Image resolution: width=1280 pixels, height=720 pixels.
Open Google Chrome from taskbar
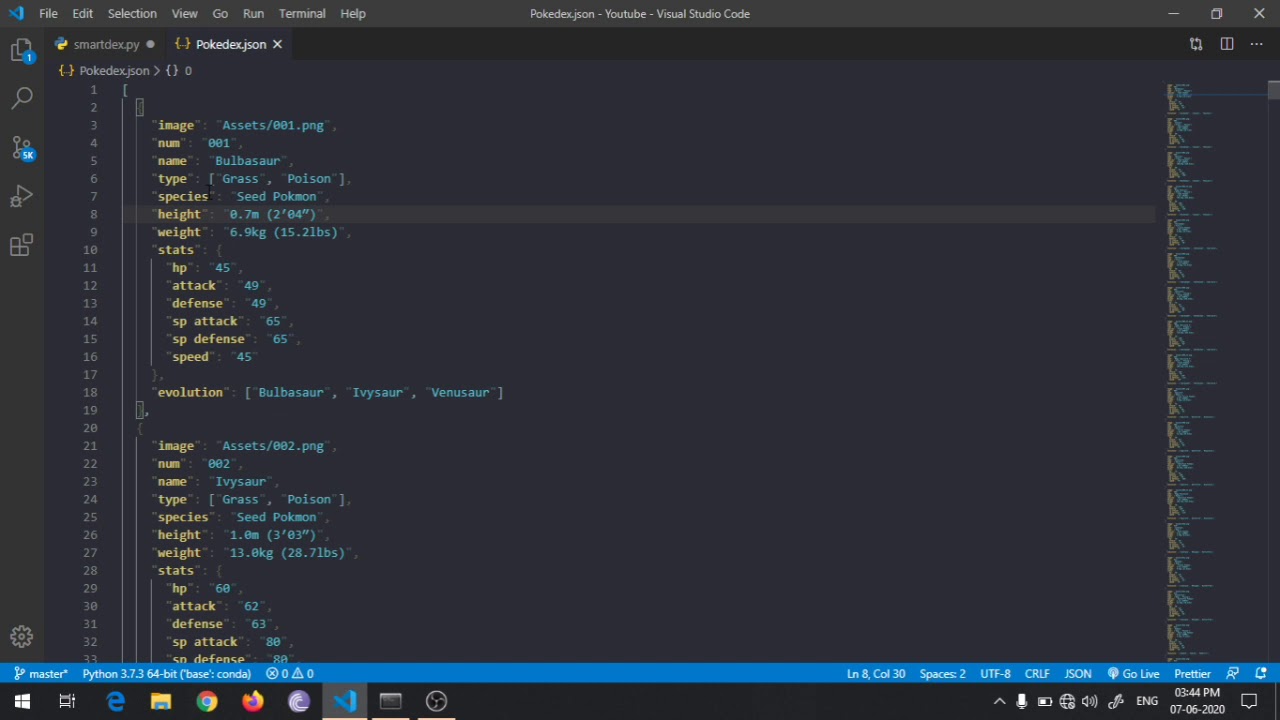207,701
